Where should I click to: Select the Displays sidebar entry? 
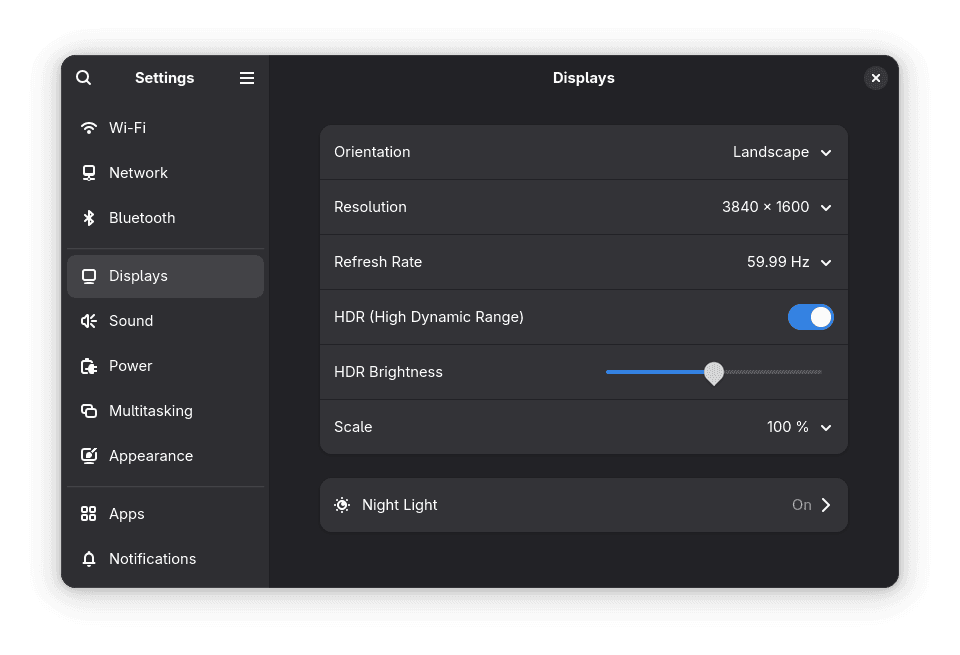point(165,276)
